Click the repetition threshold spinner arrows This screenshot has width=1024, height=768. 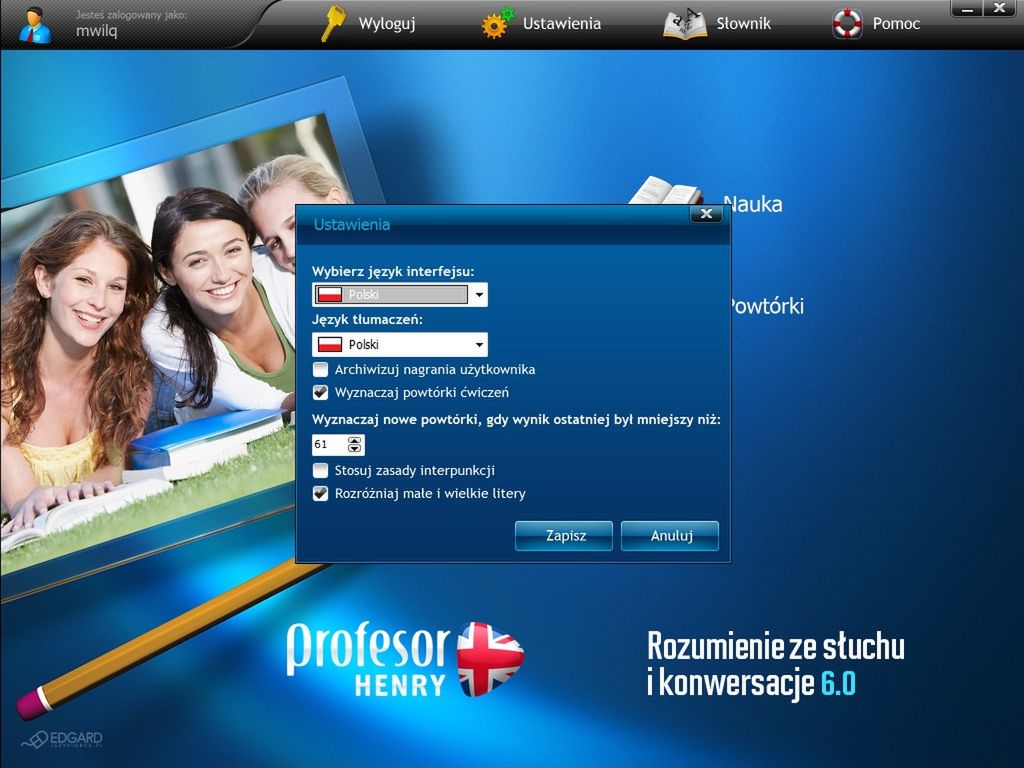tap(355, 445)
